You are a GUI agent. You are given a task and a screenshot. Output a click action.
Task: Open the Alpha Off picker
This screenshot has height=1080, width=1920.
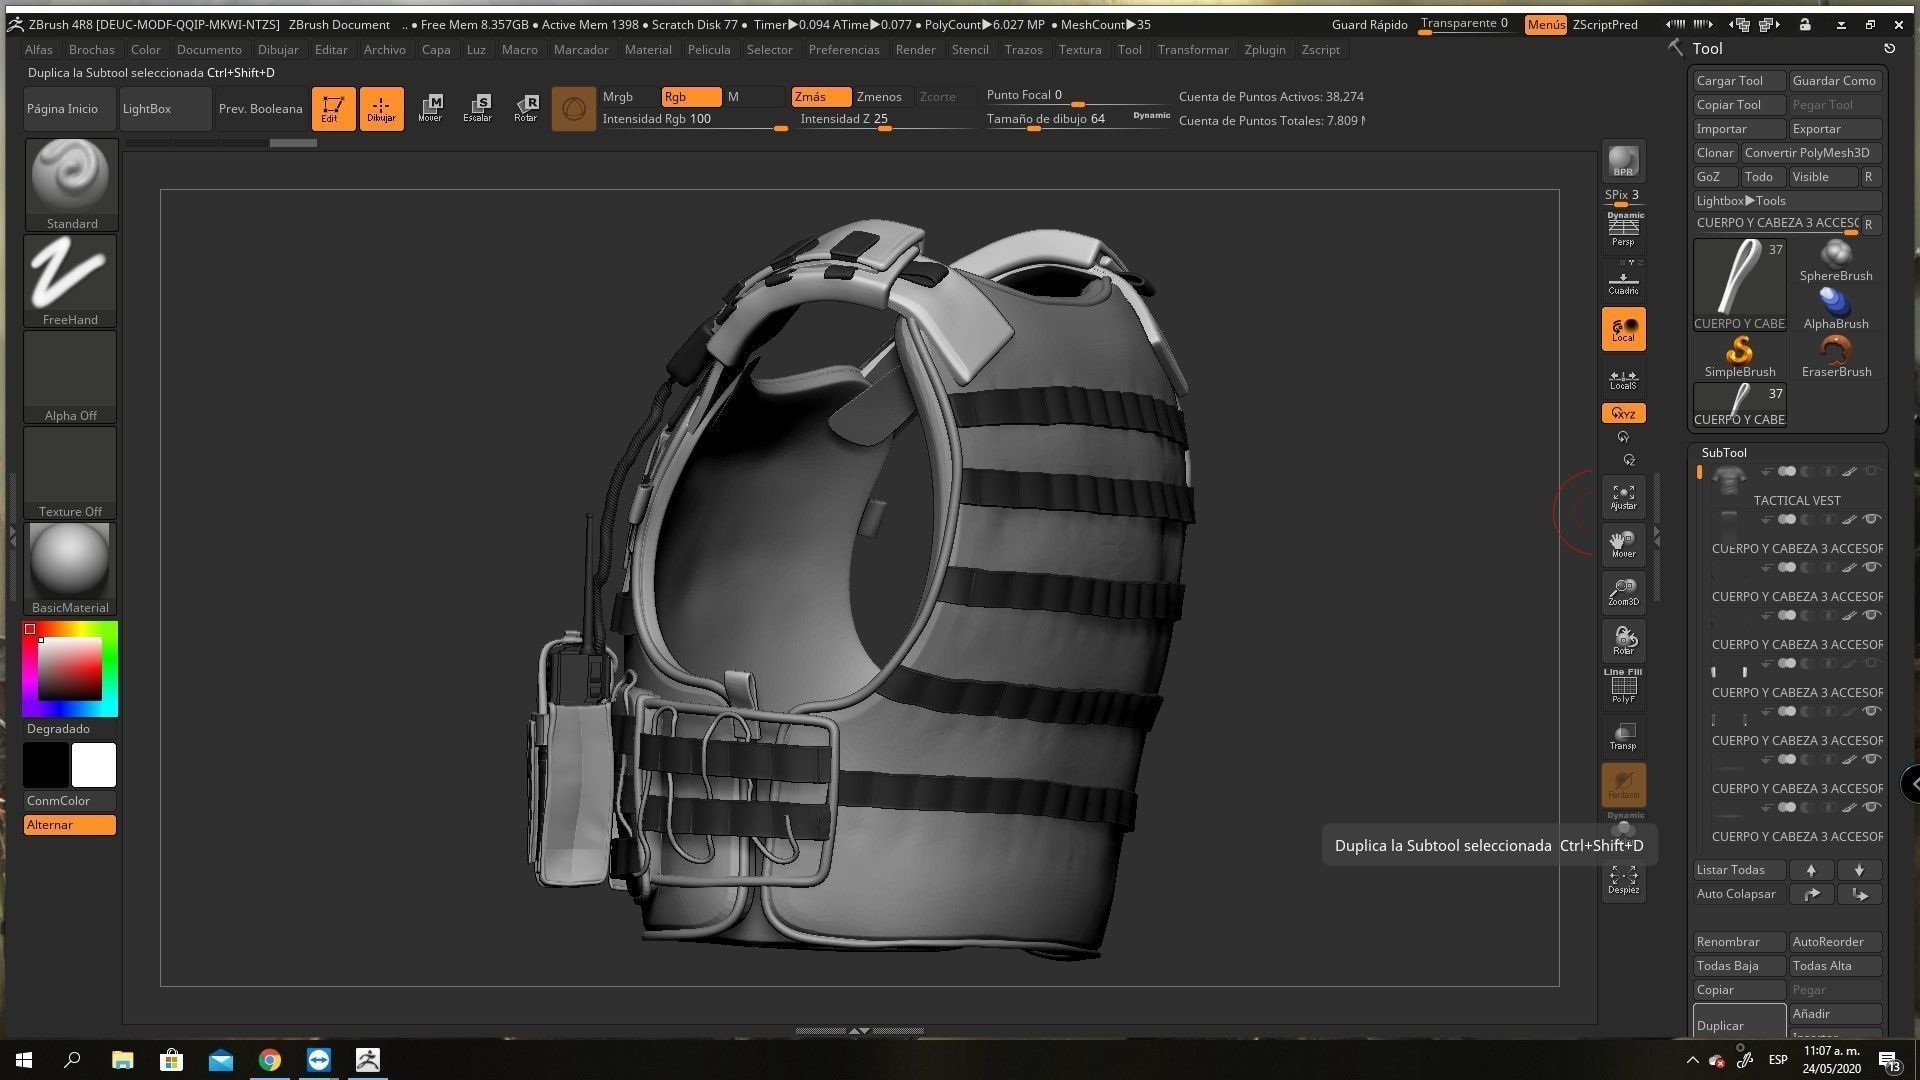pyautogui.click(x=71, y=378)
